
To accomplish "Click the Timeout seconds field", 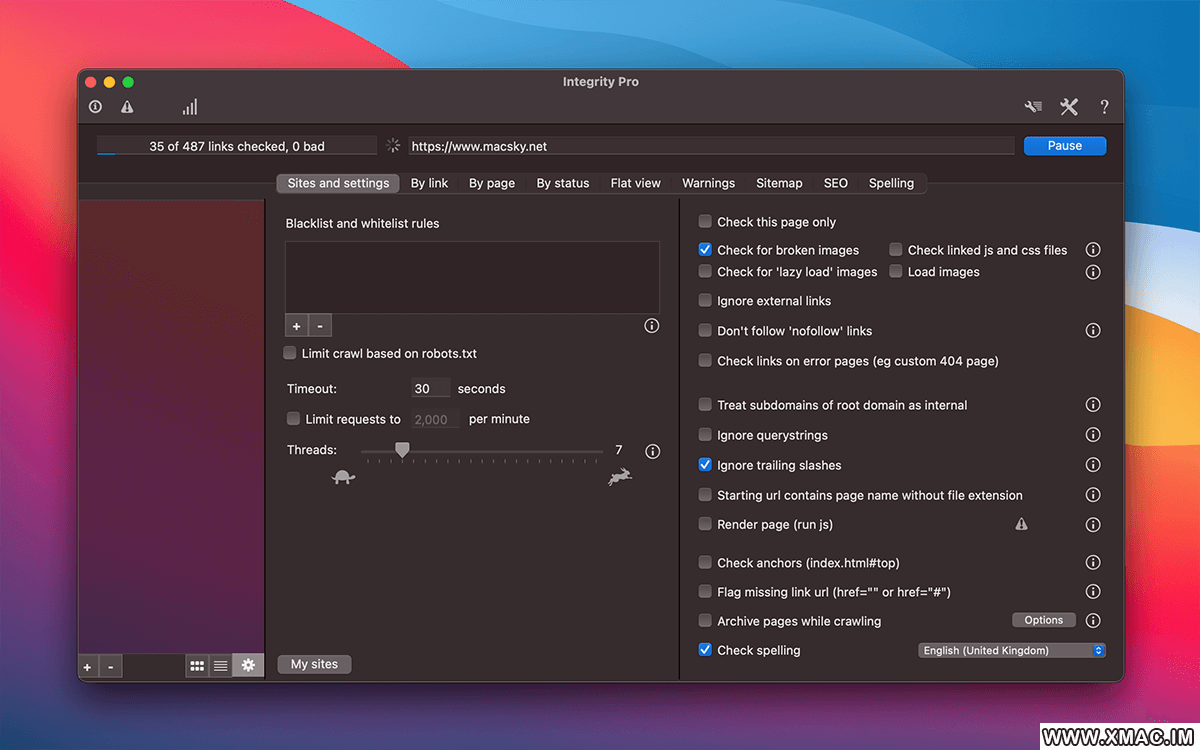I will click(431, 389).
